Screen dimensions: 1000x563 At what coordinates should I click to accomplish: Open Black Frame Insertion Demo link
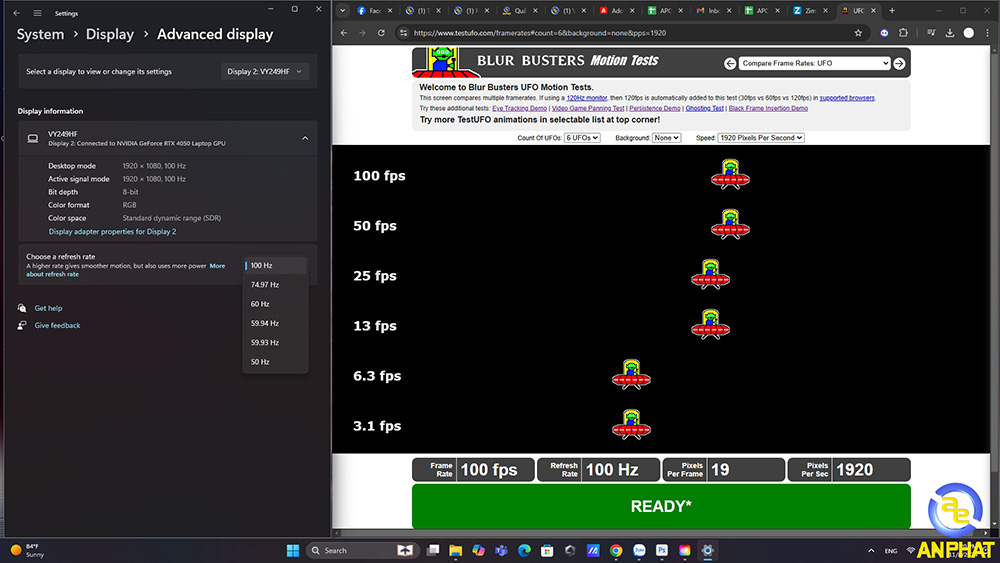tap(768, 108)
